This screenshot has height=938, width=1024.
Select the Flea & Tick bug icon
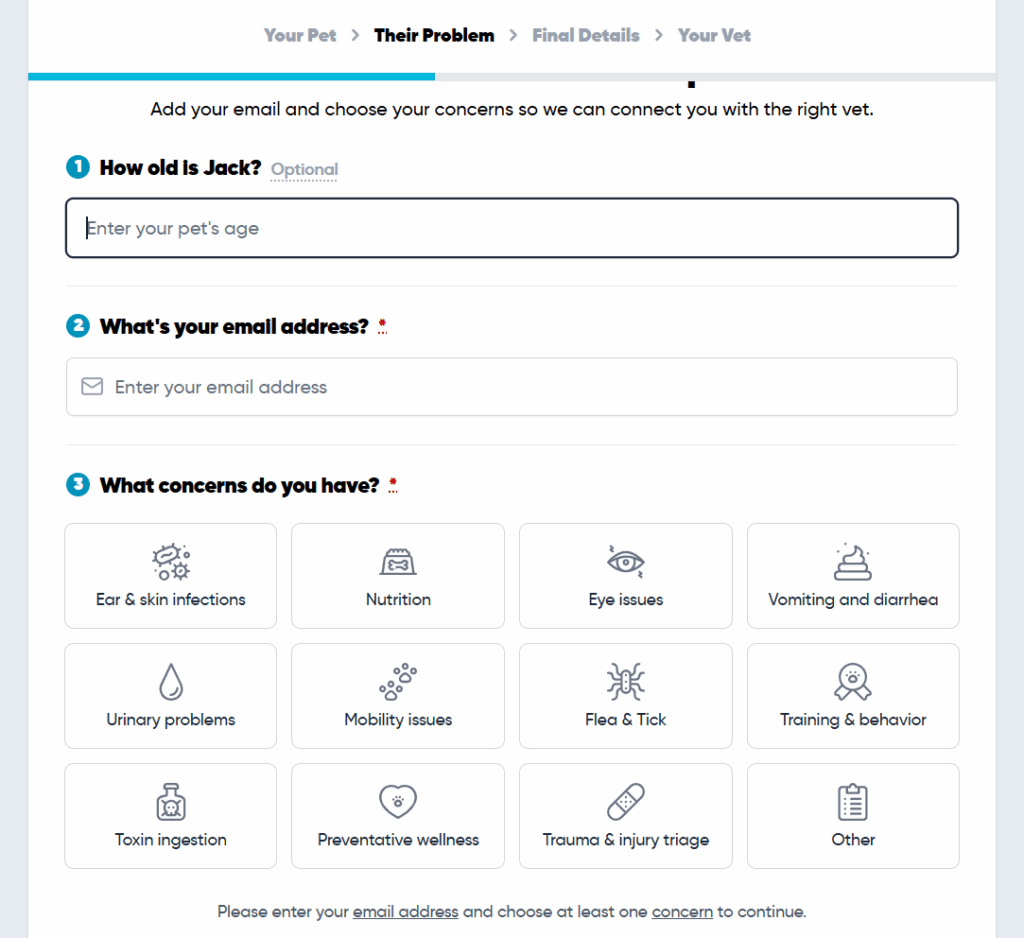coord(626,682)
